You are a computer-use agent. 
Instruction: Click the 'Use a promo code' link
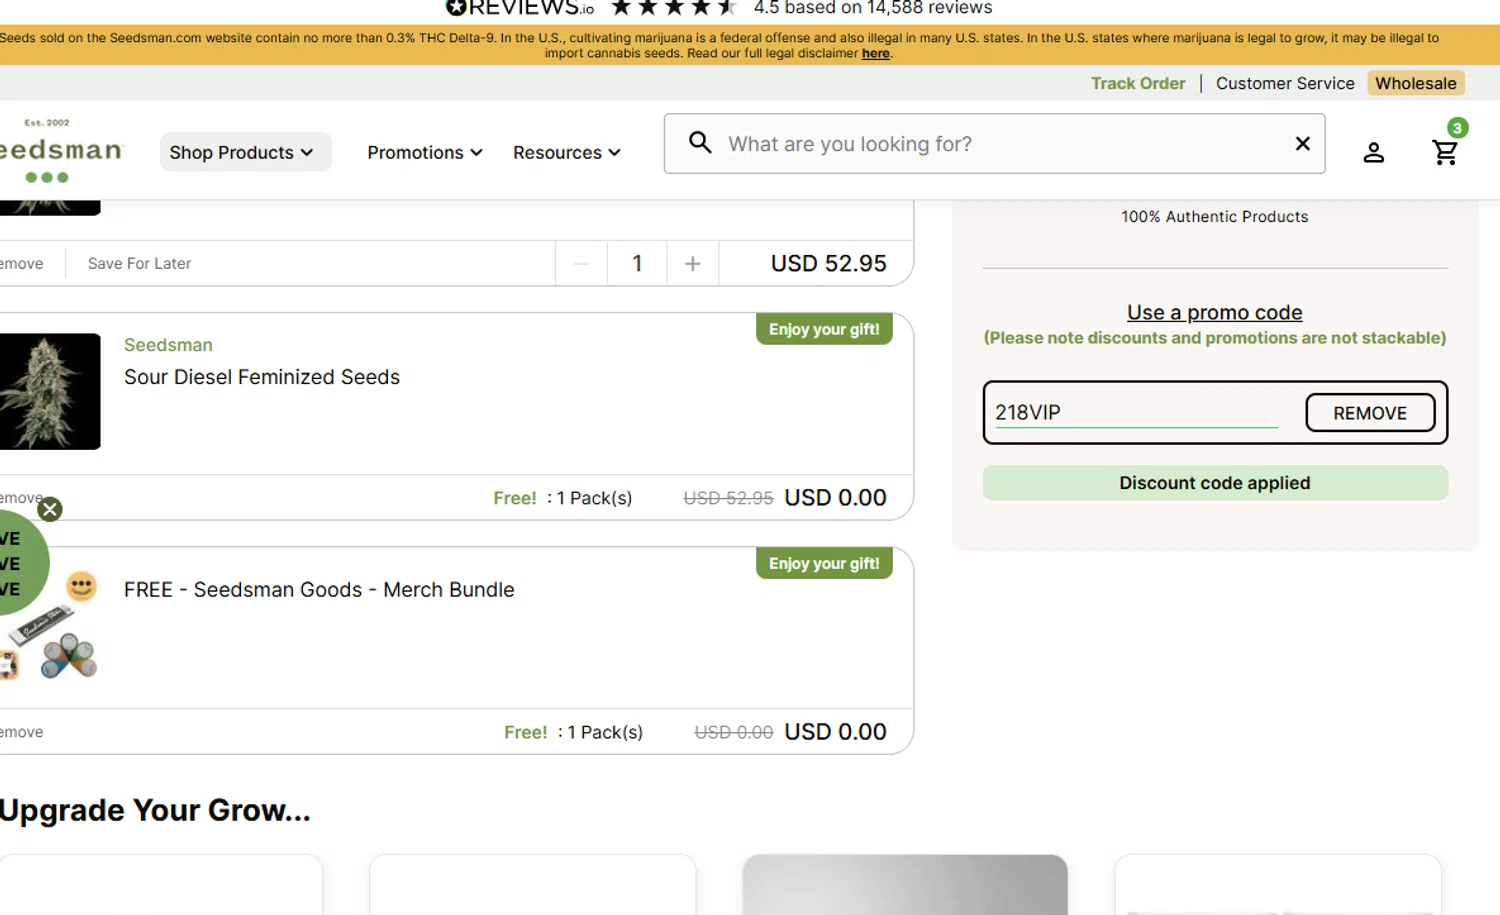point(1214,312)
